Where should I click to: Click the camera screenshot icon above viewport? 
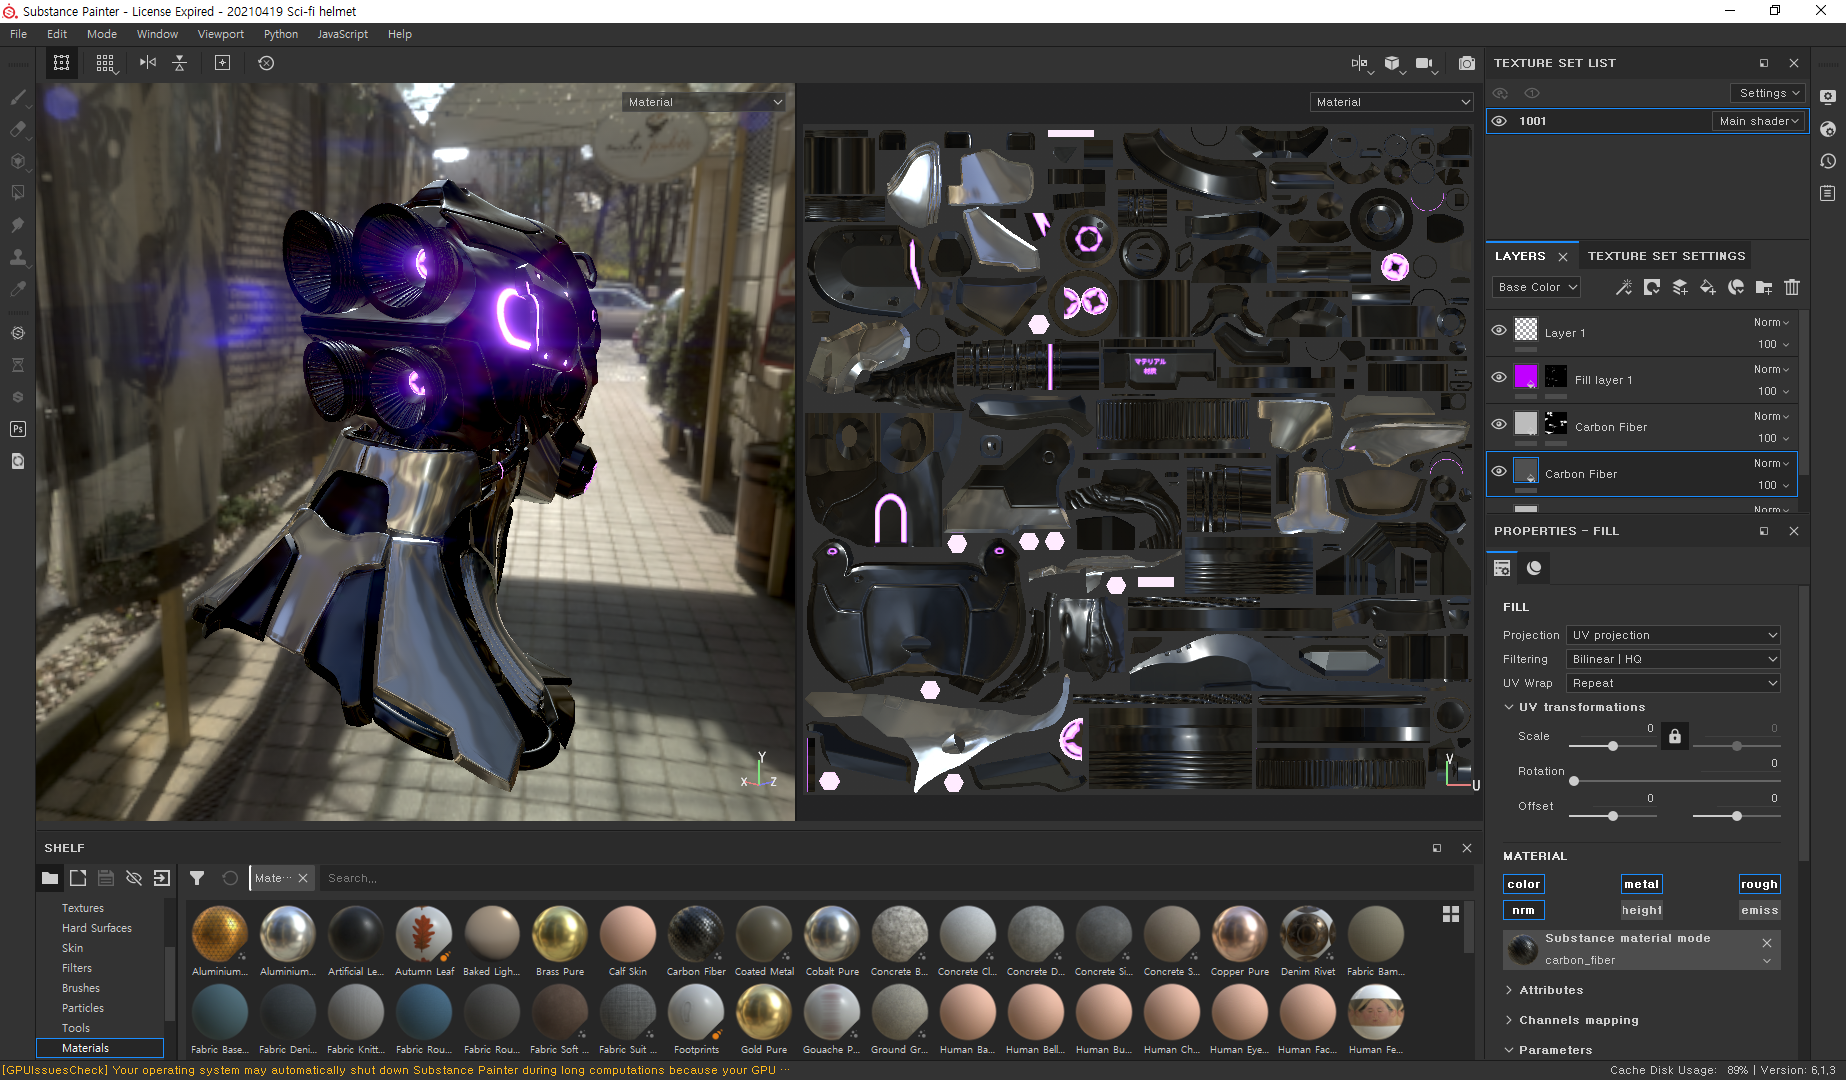tap(1466, 63)
